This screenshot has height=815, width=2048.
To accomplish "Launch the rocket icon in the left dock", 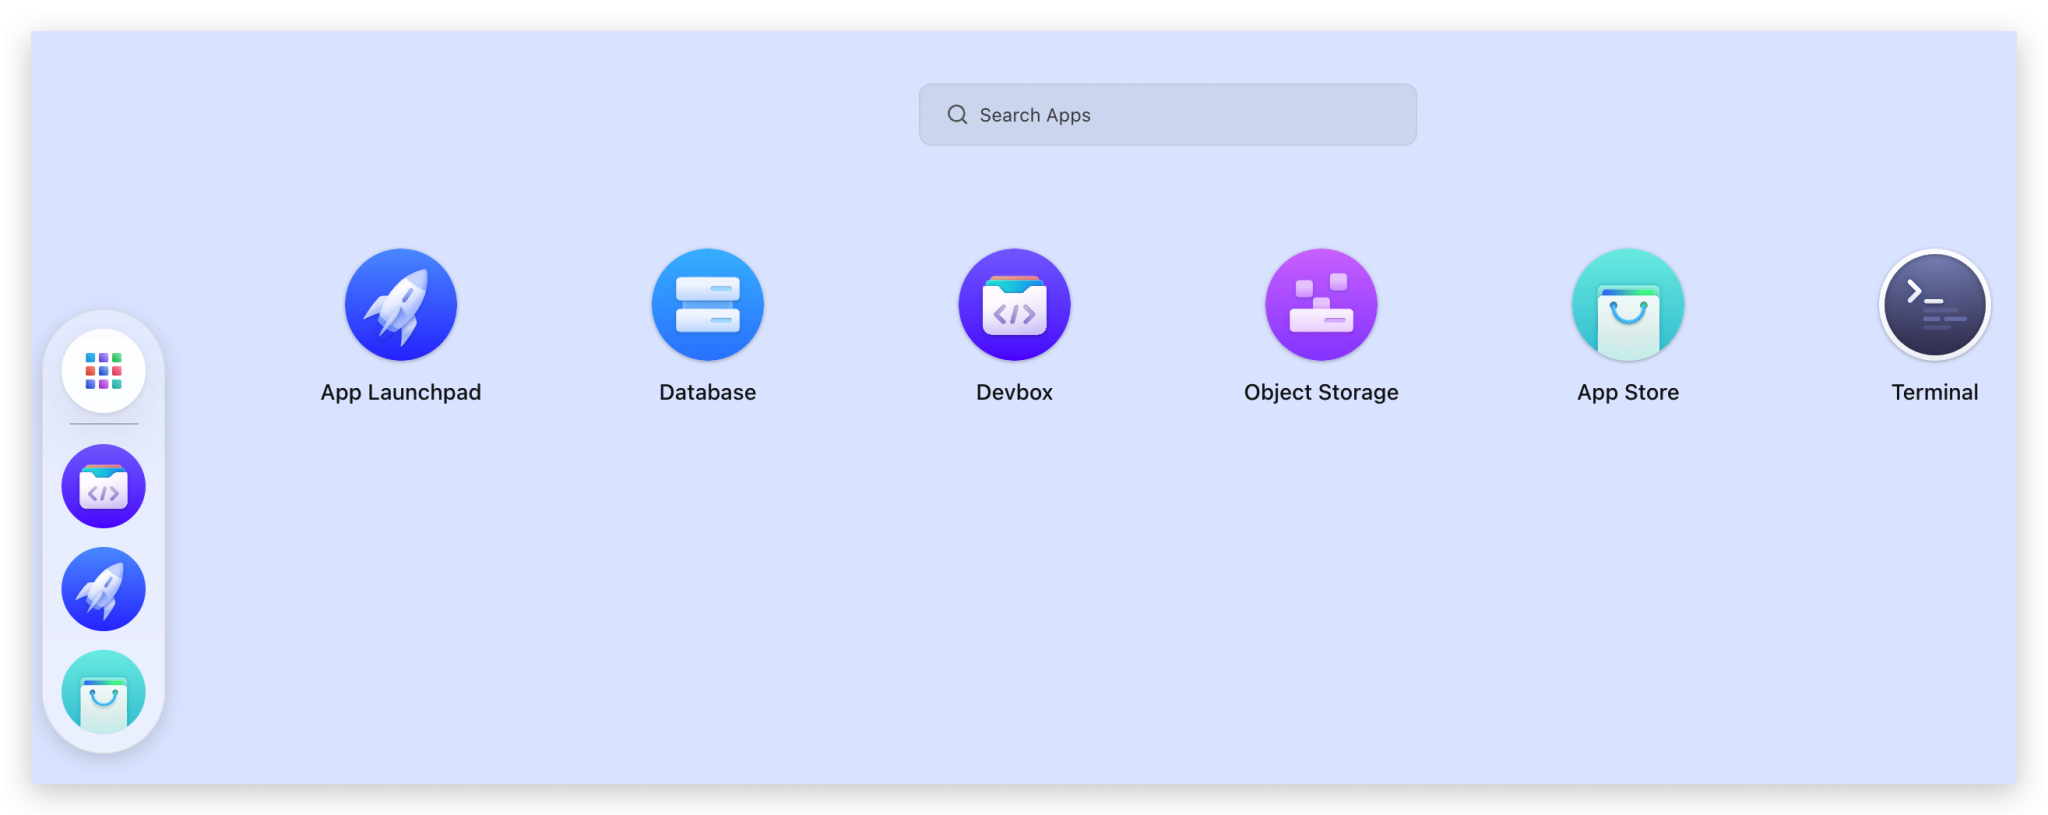I will click(103, 589).
